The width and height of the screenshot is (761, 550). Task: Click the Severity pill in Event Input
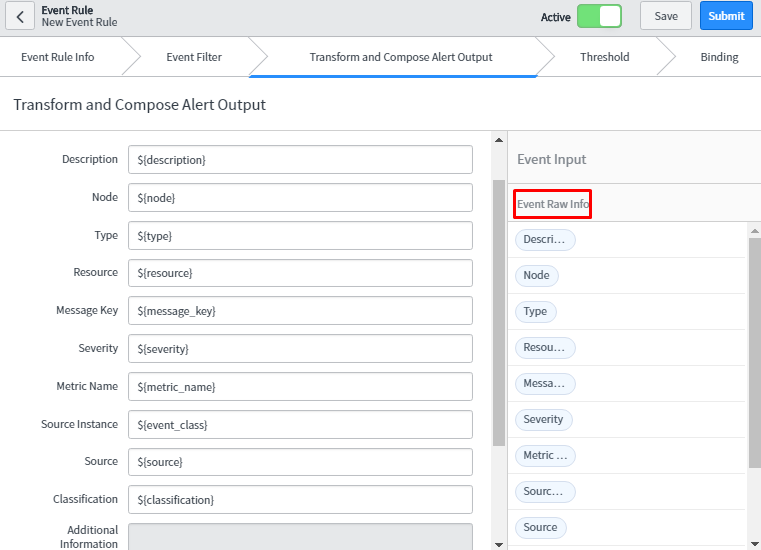543,419
